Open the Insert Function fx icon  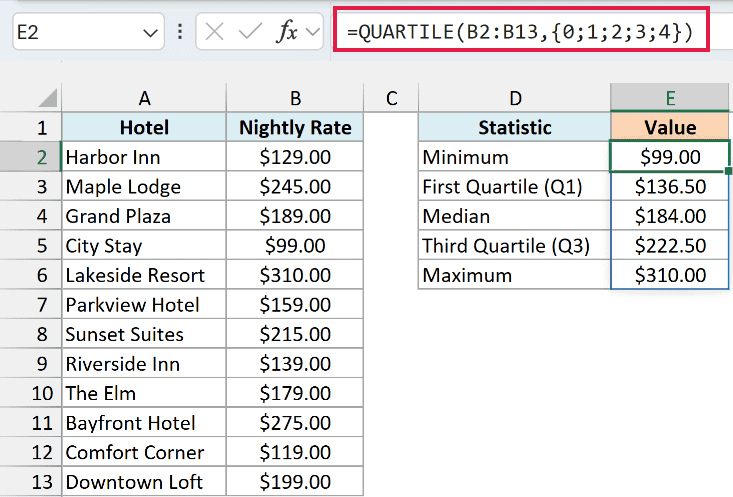coord(287,32)
